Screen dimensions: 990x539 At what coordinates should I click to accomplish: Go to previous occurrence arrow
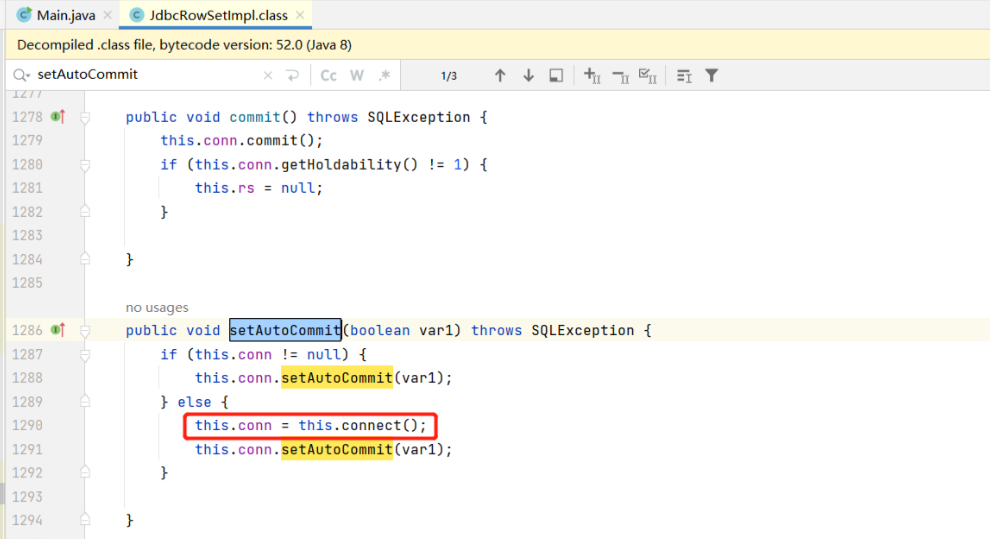tap(500, 76)
